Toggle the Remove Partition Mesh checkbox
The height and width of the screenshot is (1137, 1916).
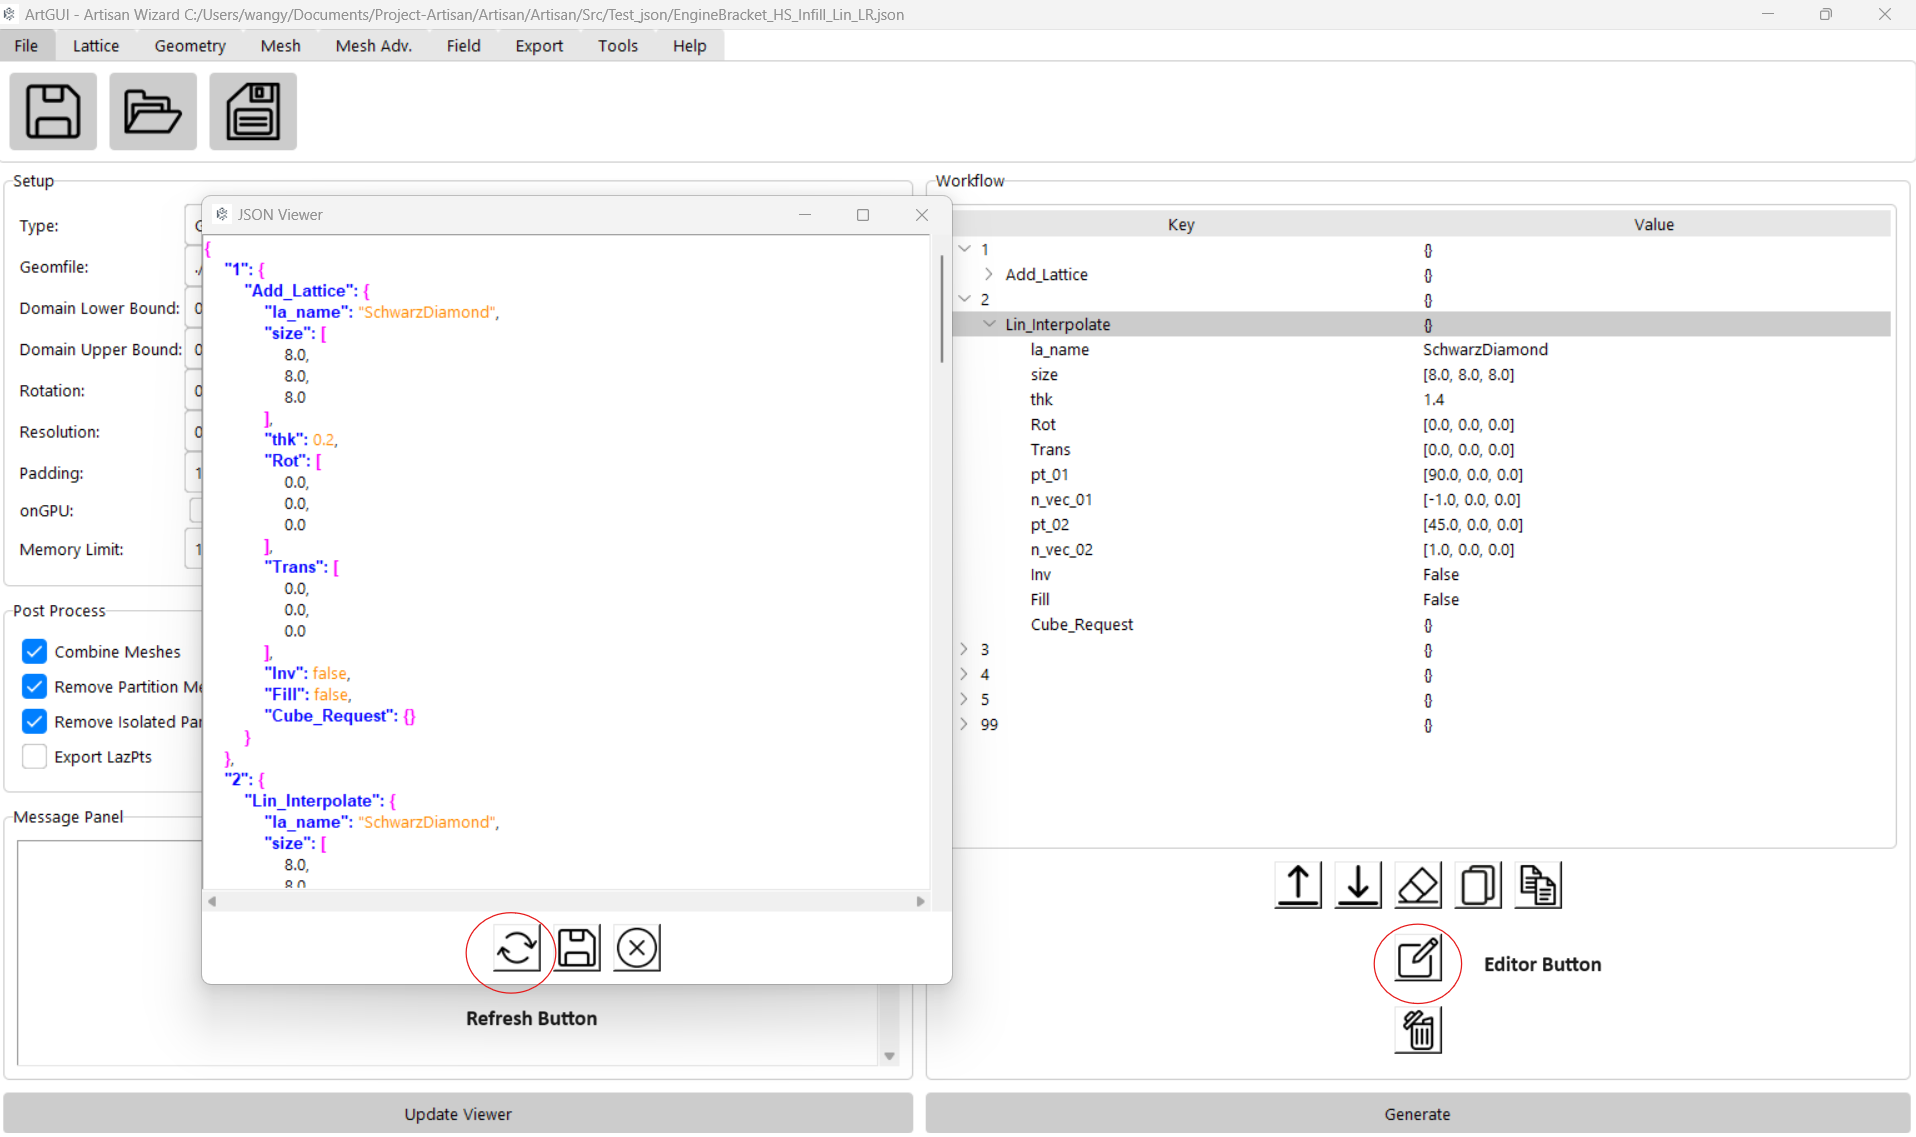pyautogui.click(x=34, y=686)
